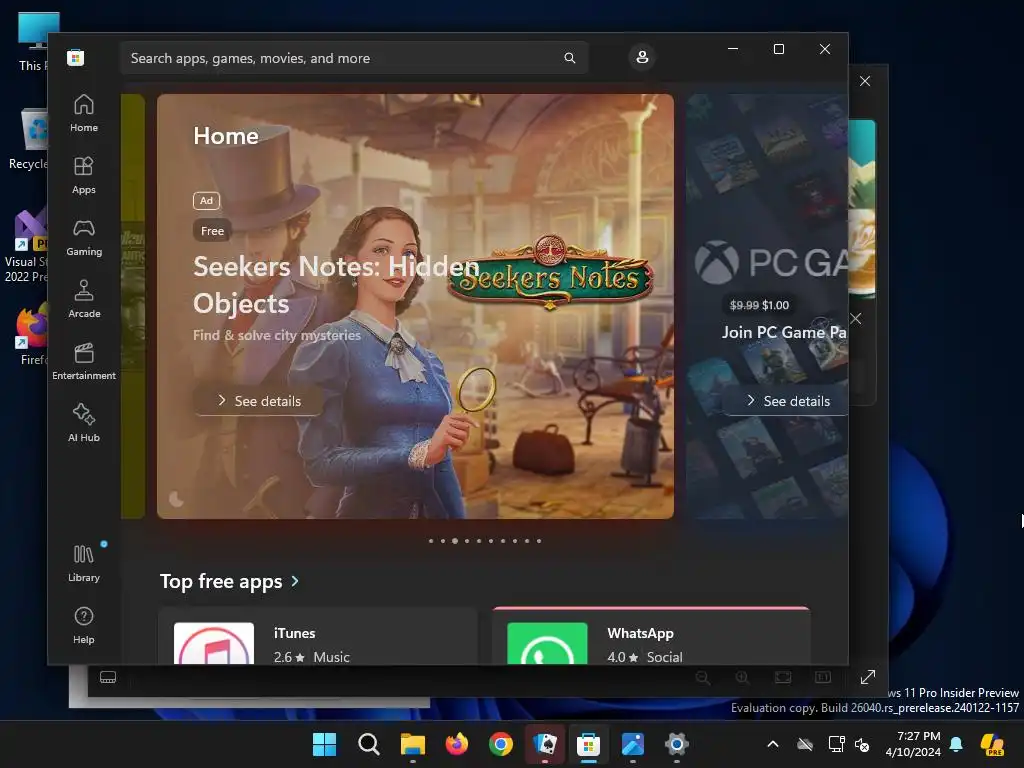
Task: Expand the Top free apps chevron
Action: click(x=295, y=581)
